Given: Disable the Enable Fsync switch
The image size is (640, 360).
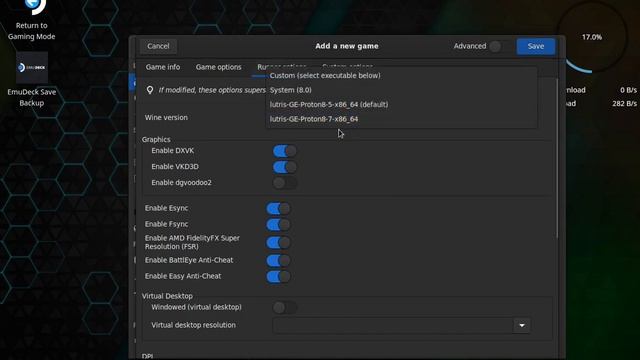Looking at the screenshot, I should [278, 224].
